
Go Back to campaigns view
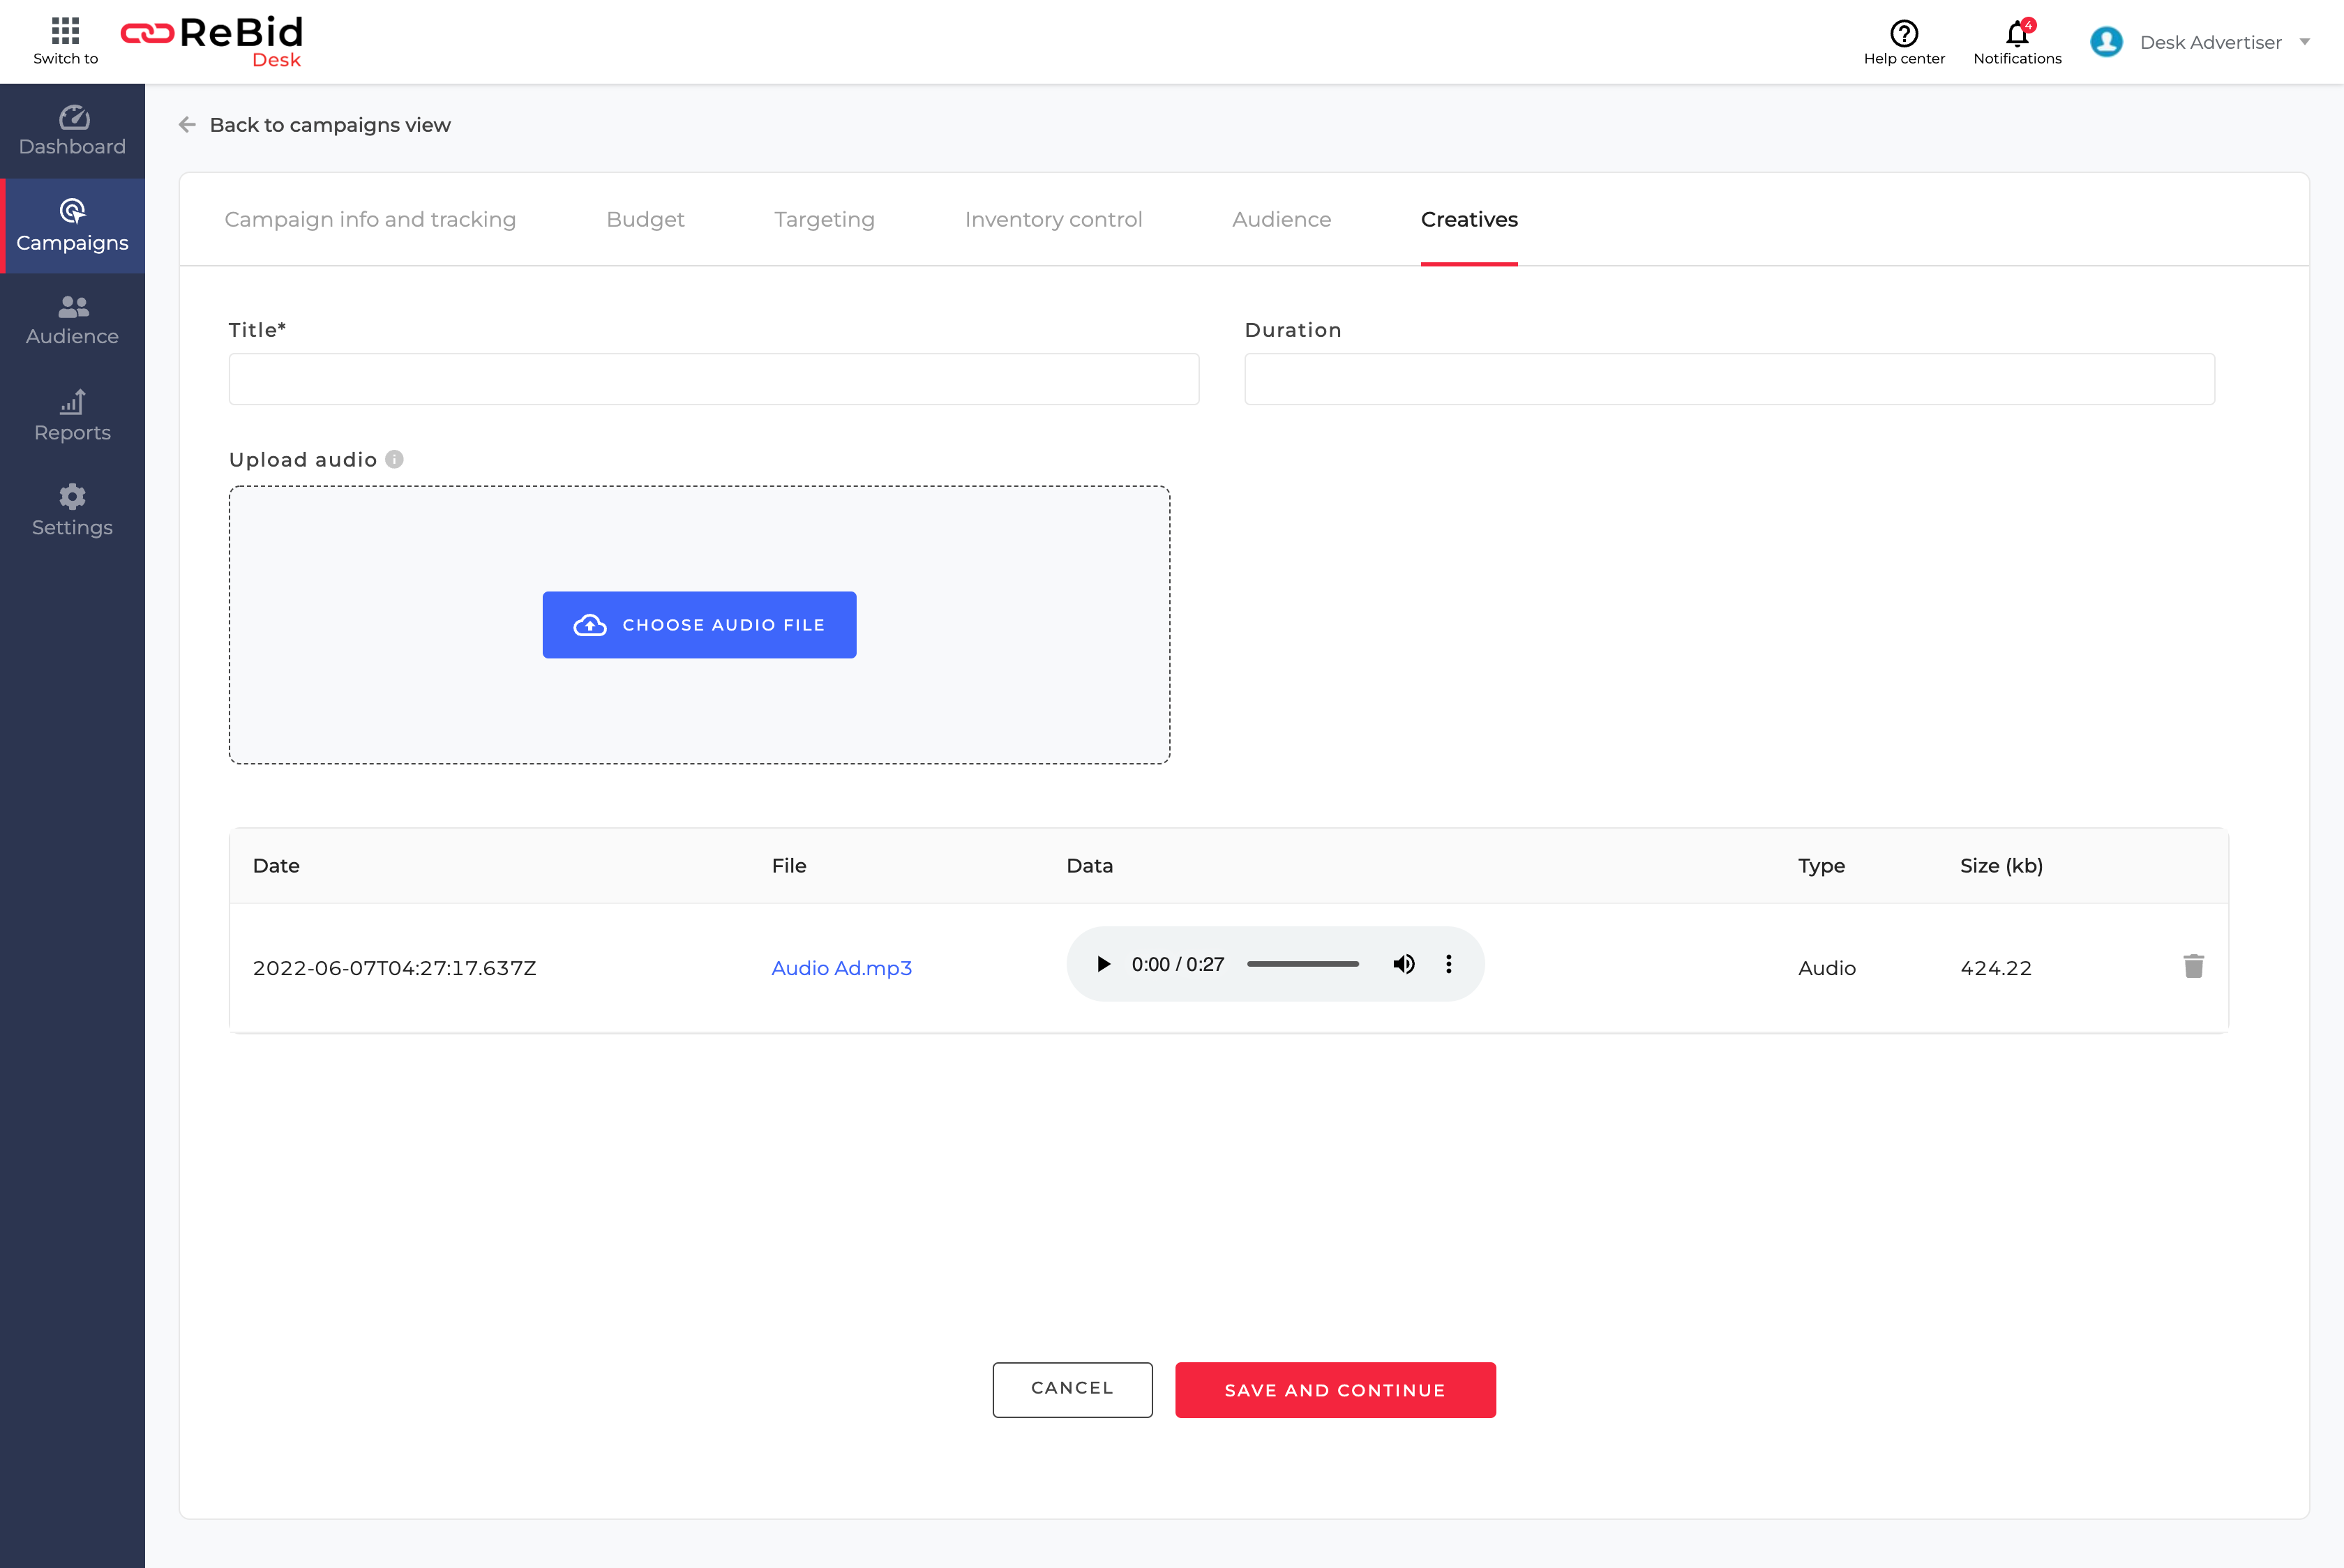click(330, 125)
